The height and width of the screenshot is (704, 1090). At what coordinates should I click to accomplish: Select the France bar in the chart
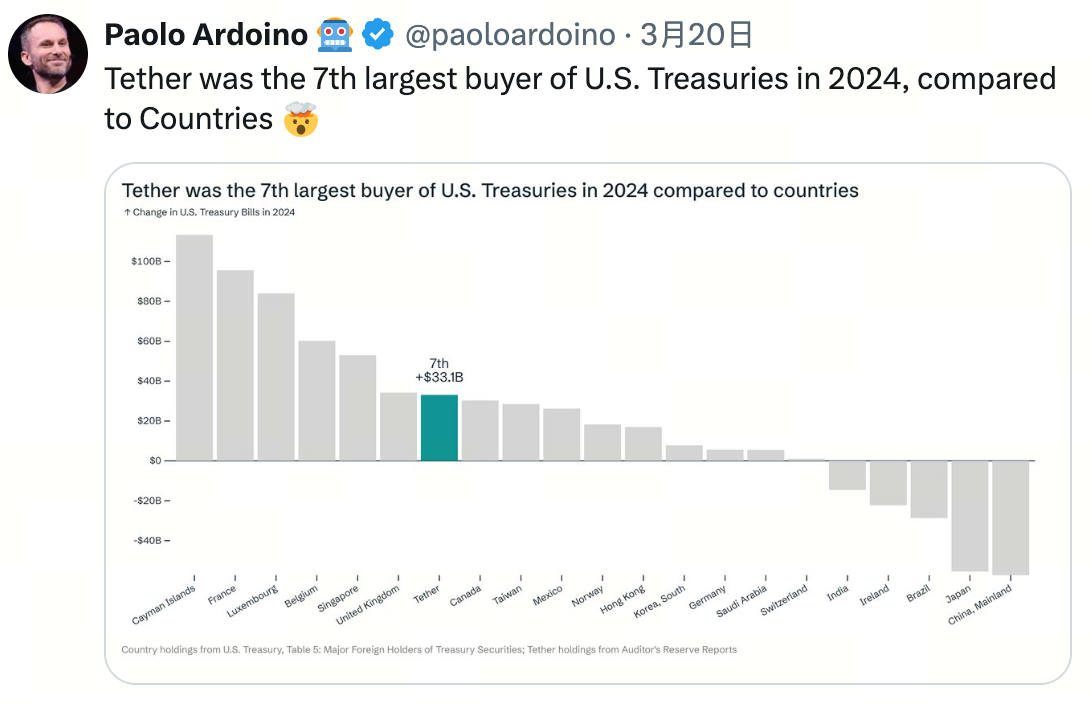tap(235, 365)
